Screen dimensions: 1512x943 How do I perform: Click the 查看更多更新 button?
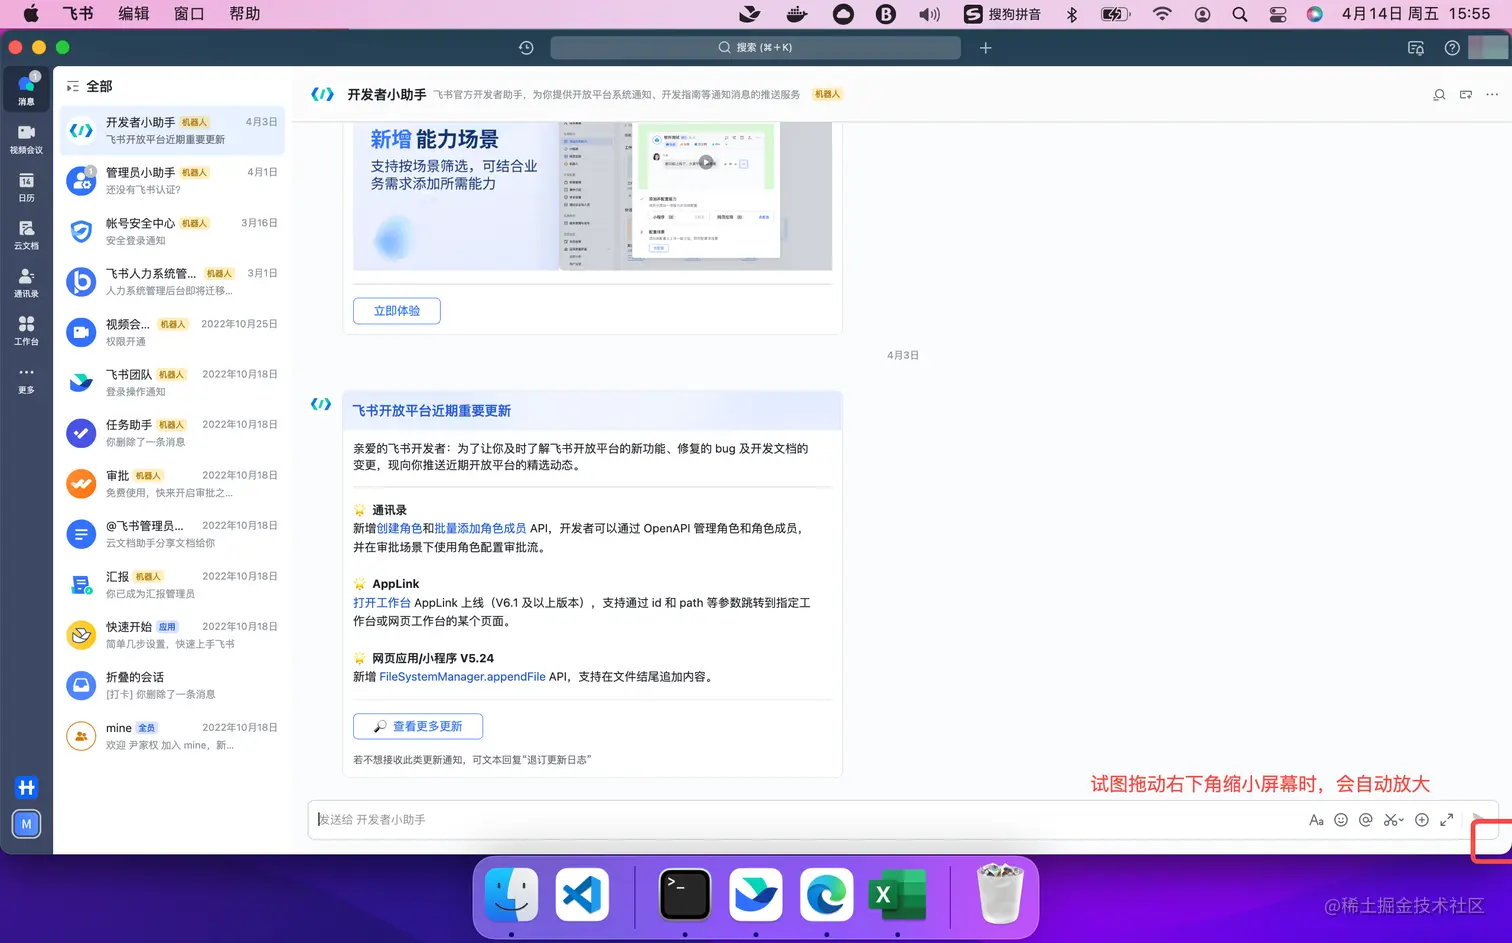[x=418, y=726]
